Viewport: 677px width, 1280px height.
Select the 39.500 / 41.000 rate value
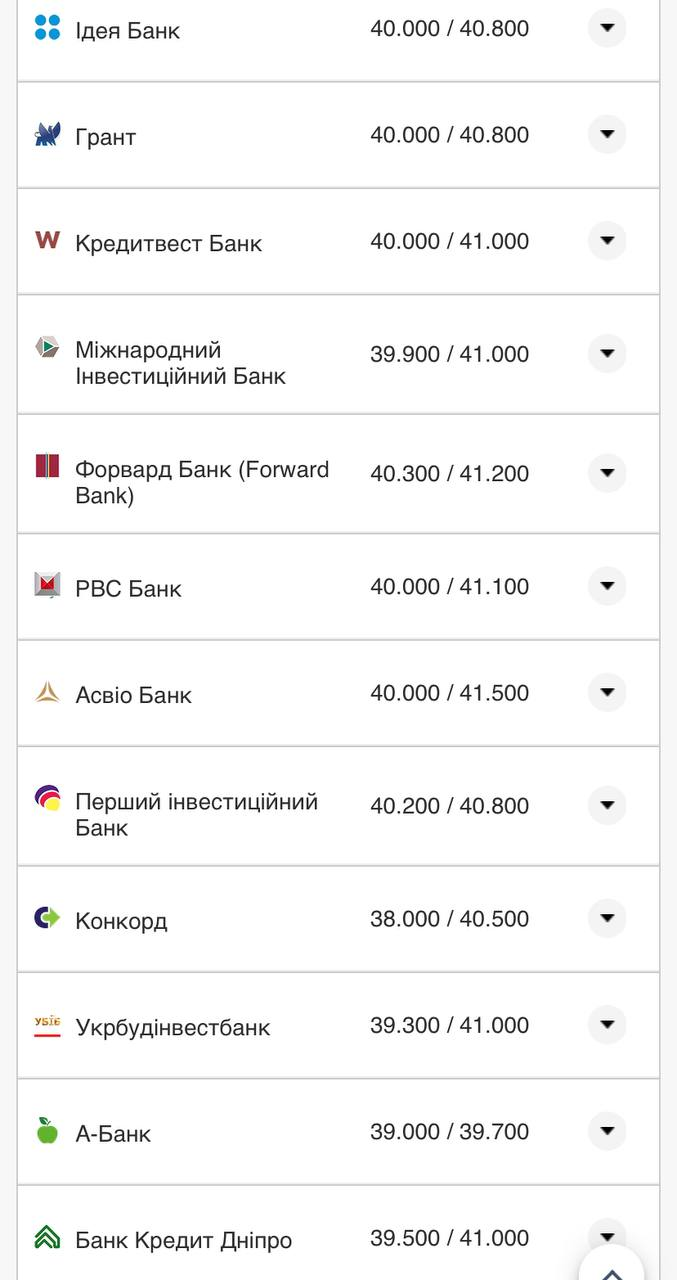click(450, 1237)
